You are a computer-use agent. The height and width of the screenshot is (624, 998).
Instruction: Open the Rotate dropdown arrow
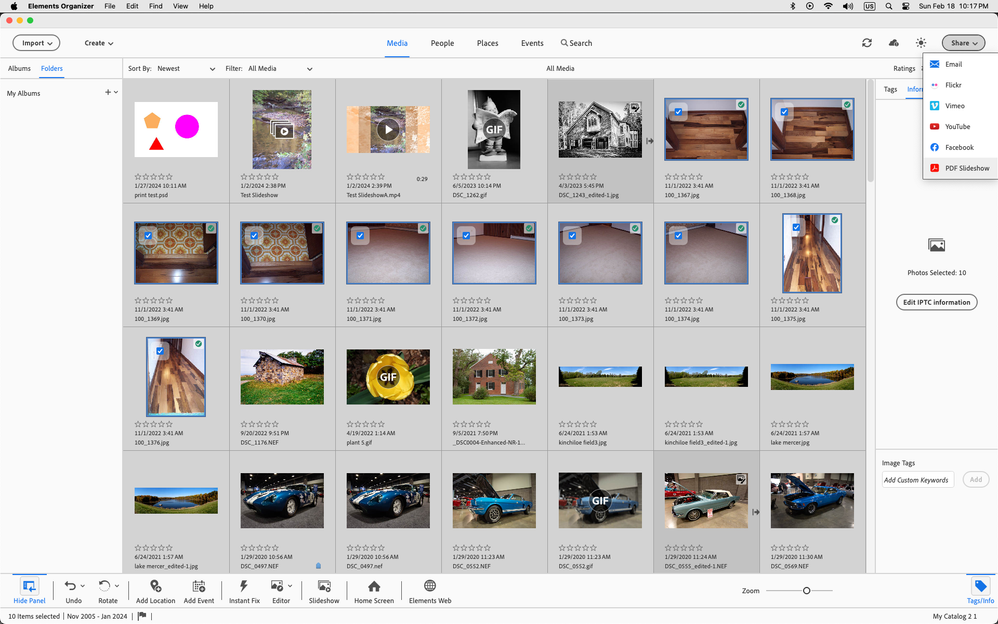pos(117,586)
